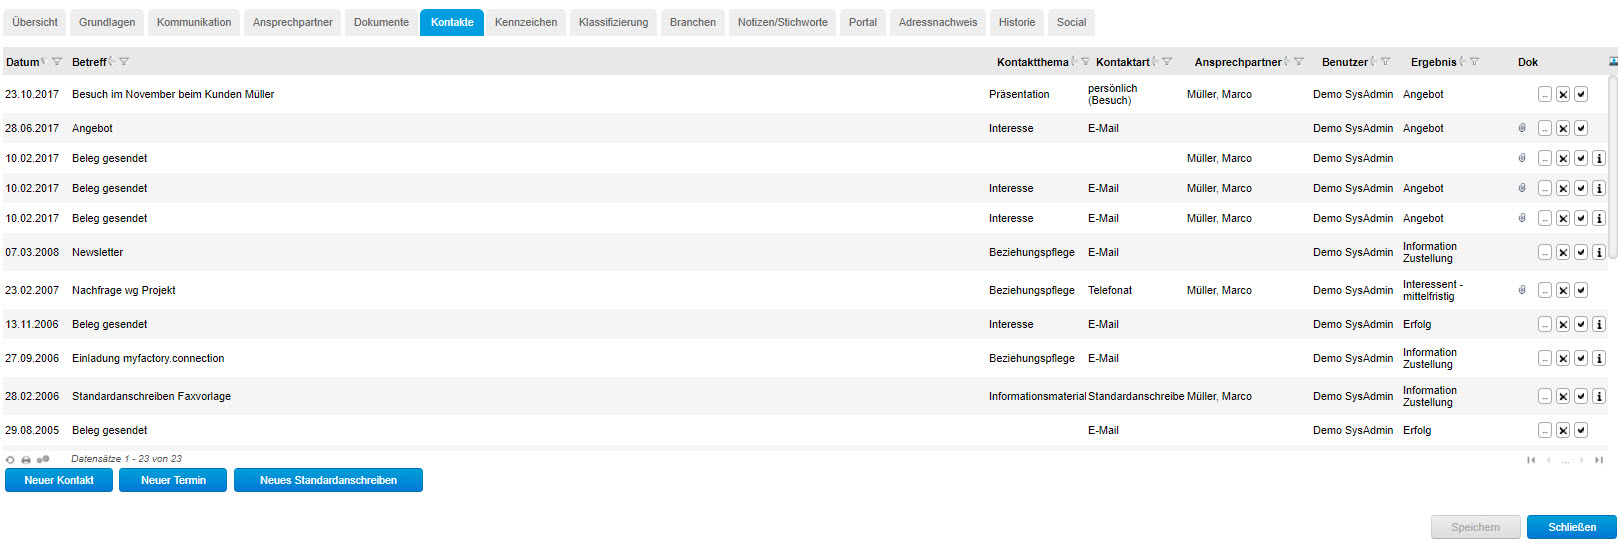
Task: Open the Klassifizierung tab
Action: [613, 22]
